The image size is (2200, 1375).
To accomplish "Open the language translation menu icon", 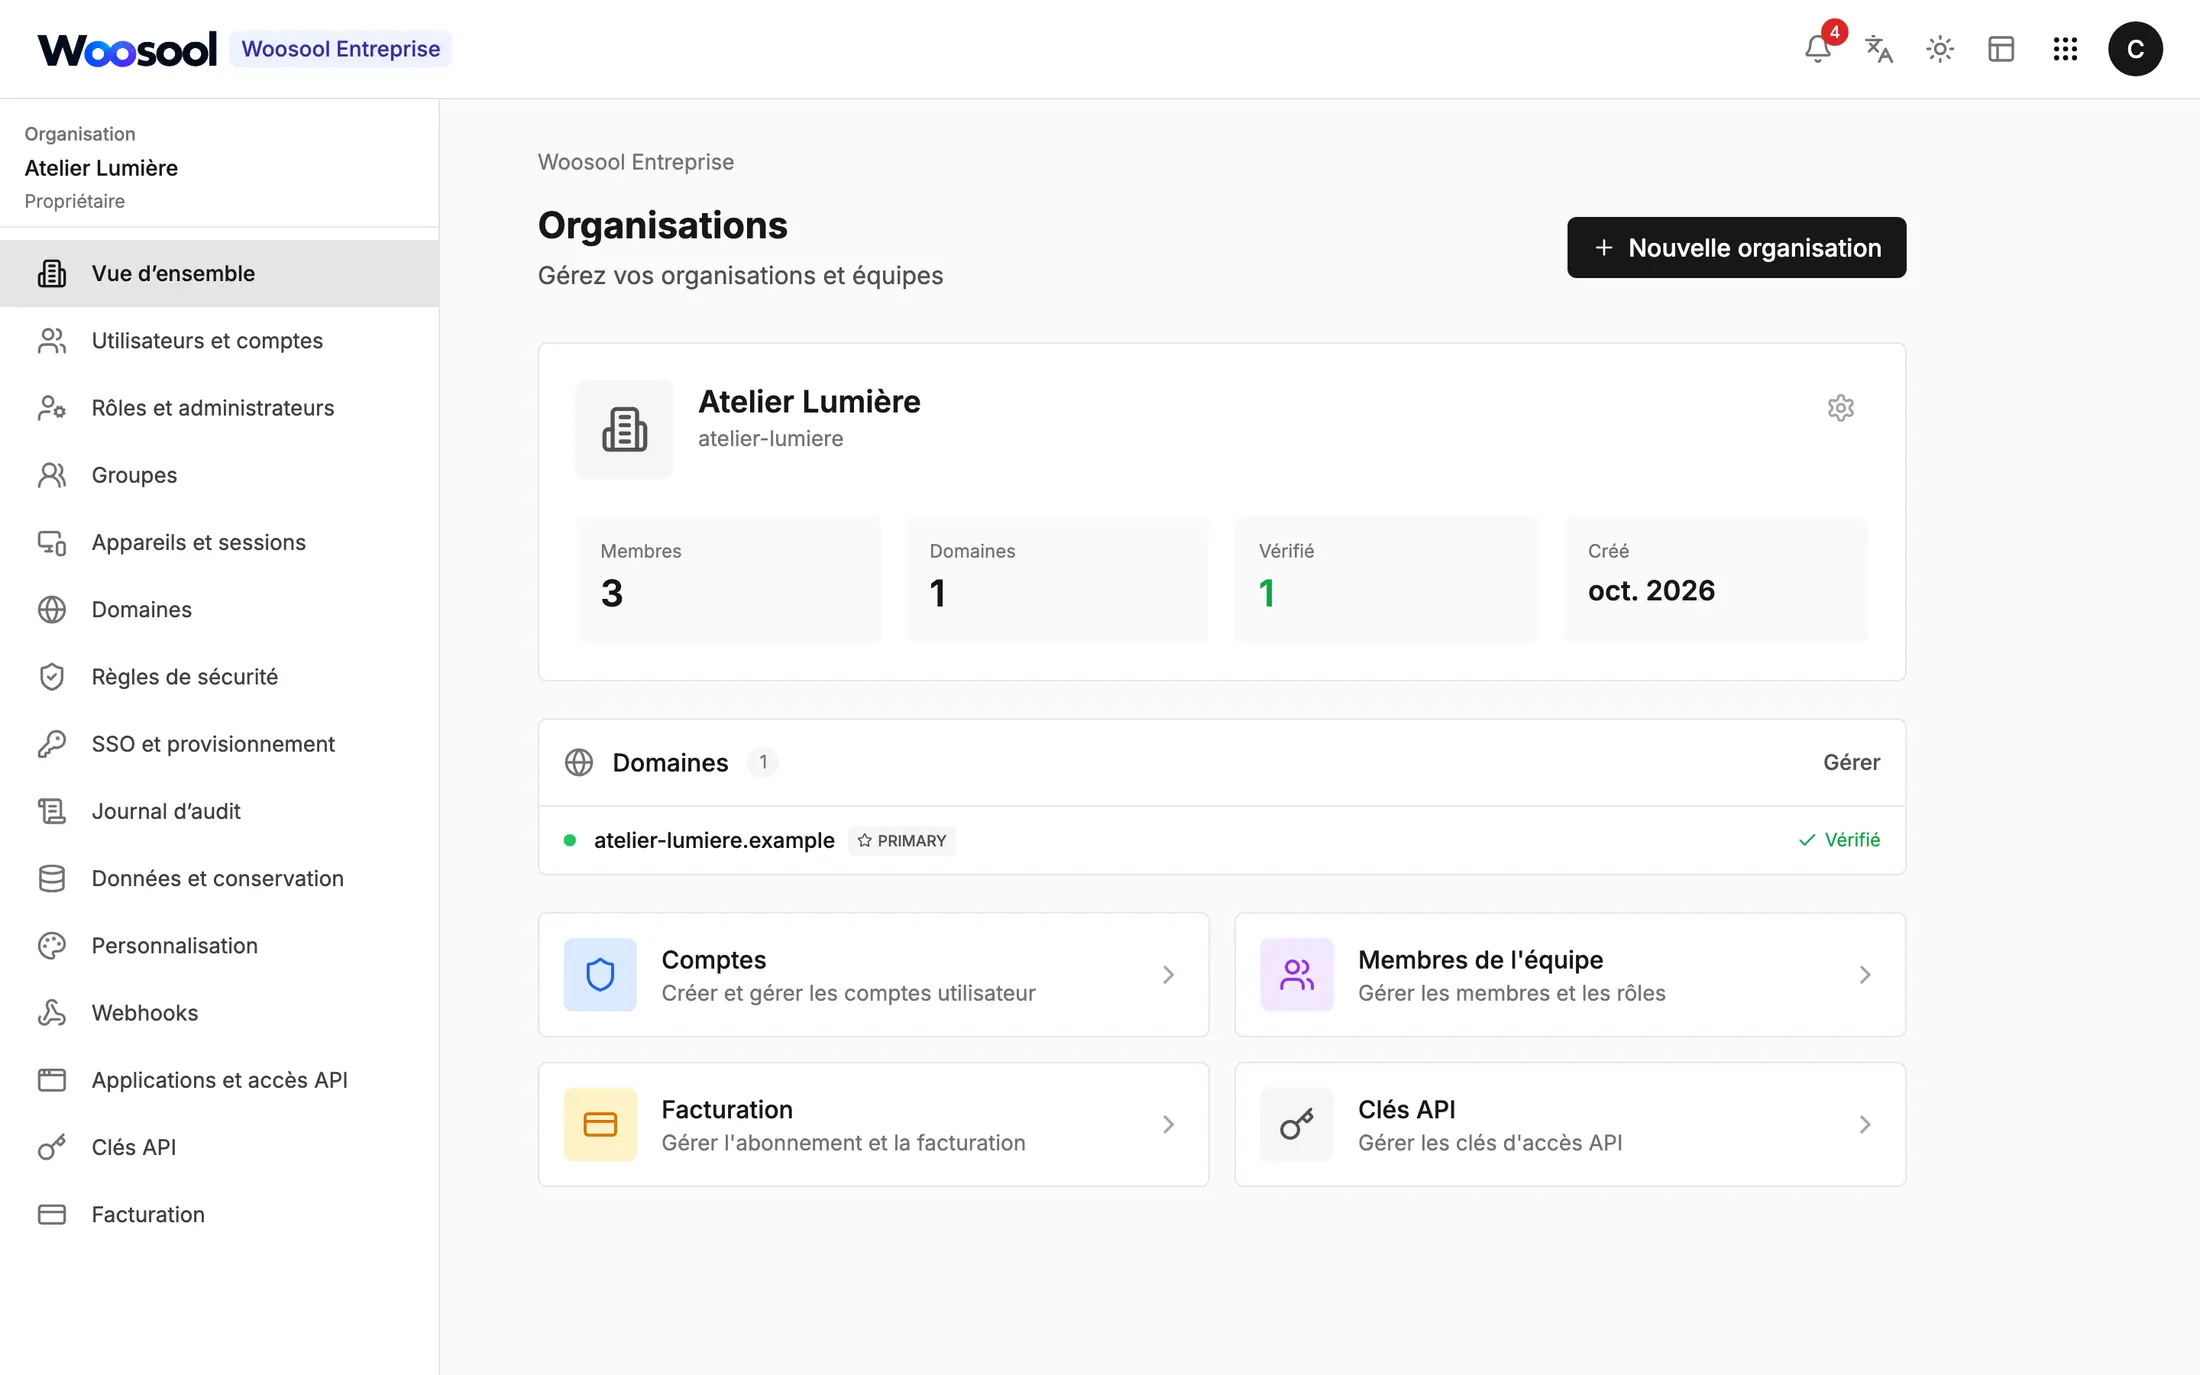I will click(x=1879, y=49).
